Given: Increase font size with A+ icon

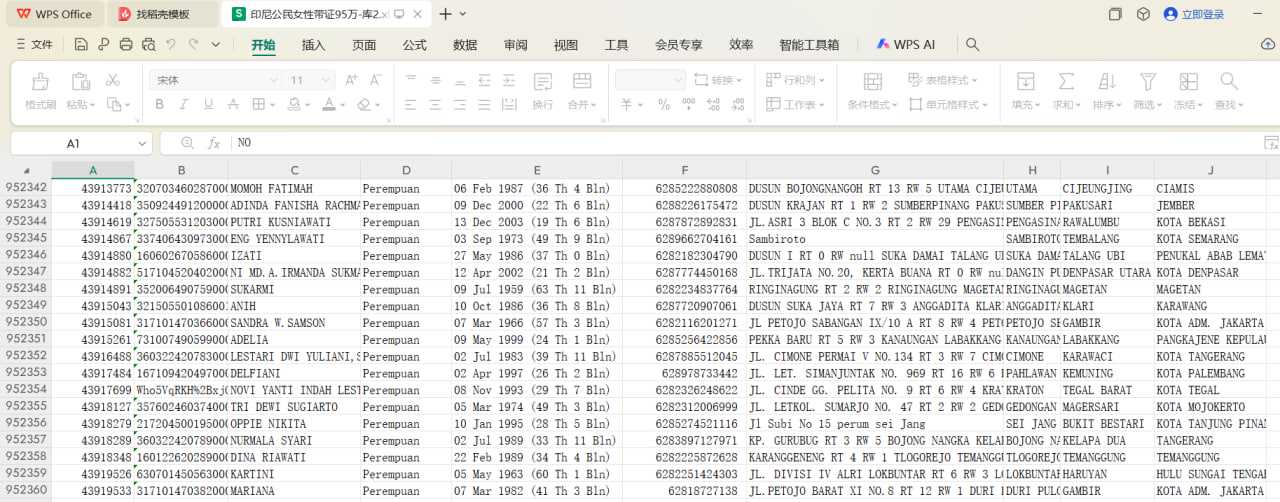Looking at the screenshot, I should pyautogui.click(x=351, y=80).
